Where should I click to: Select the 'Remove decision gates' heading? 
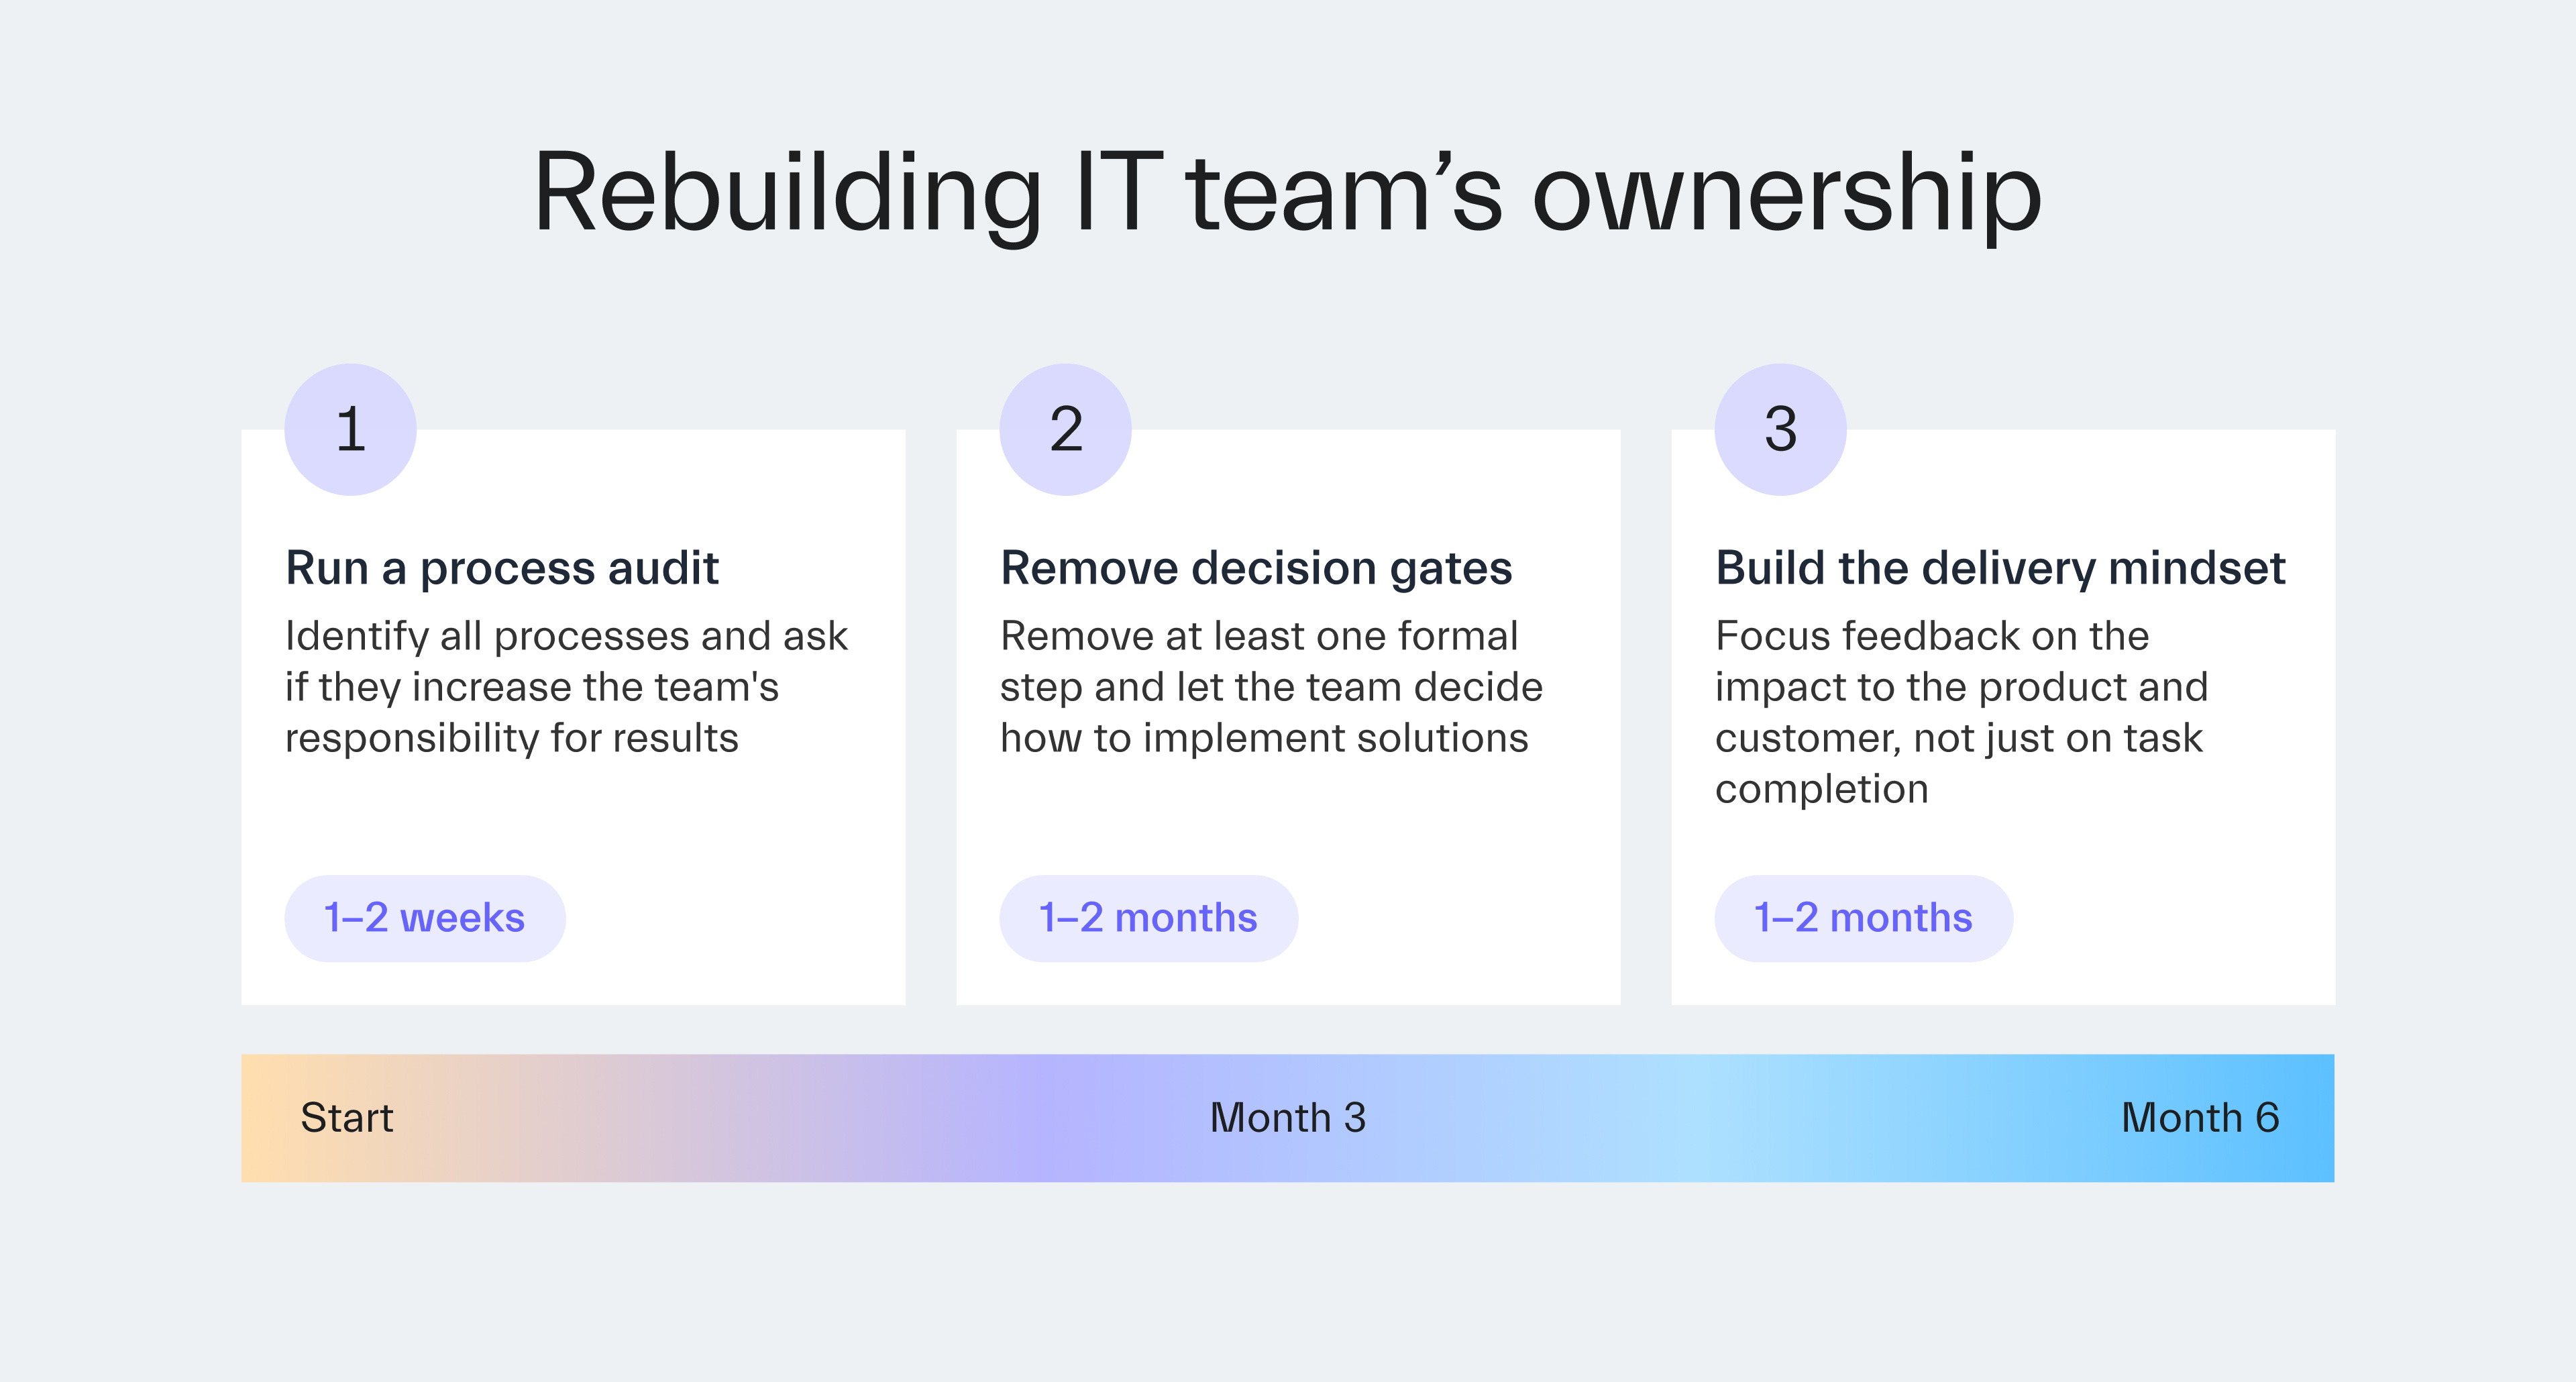click(1256, 568)
